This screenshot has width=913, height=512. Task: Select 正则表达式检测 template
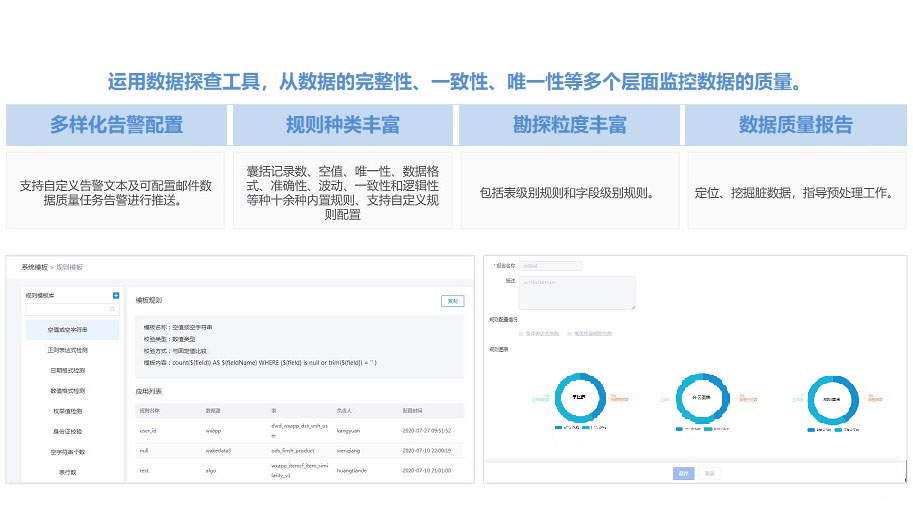[68, 350]
